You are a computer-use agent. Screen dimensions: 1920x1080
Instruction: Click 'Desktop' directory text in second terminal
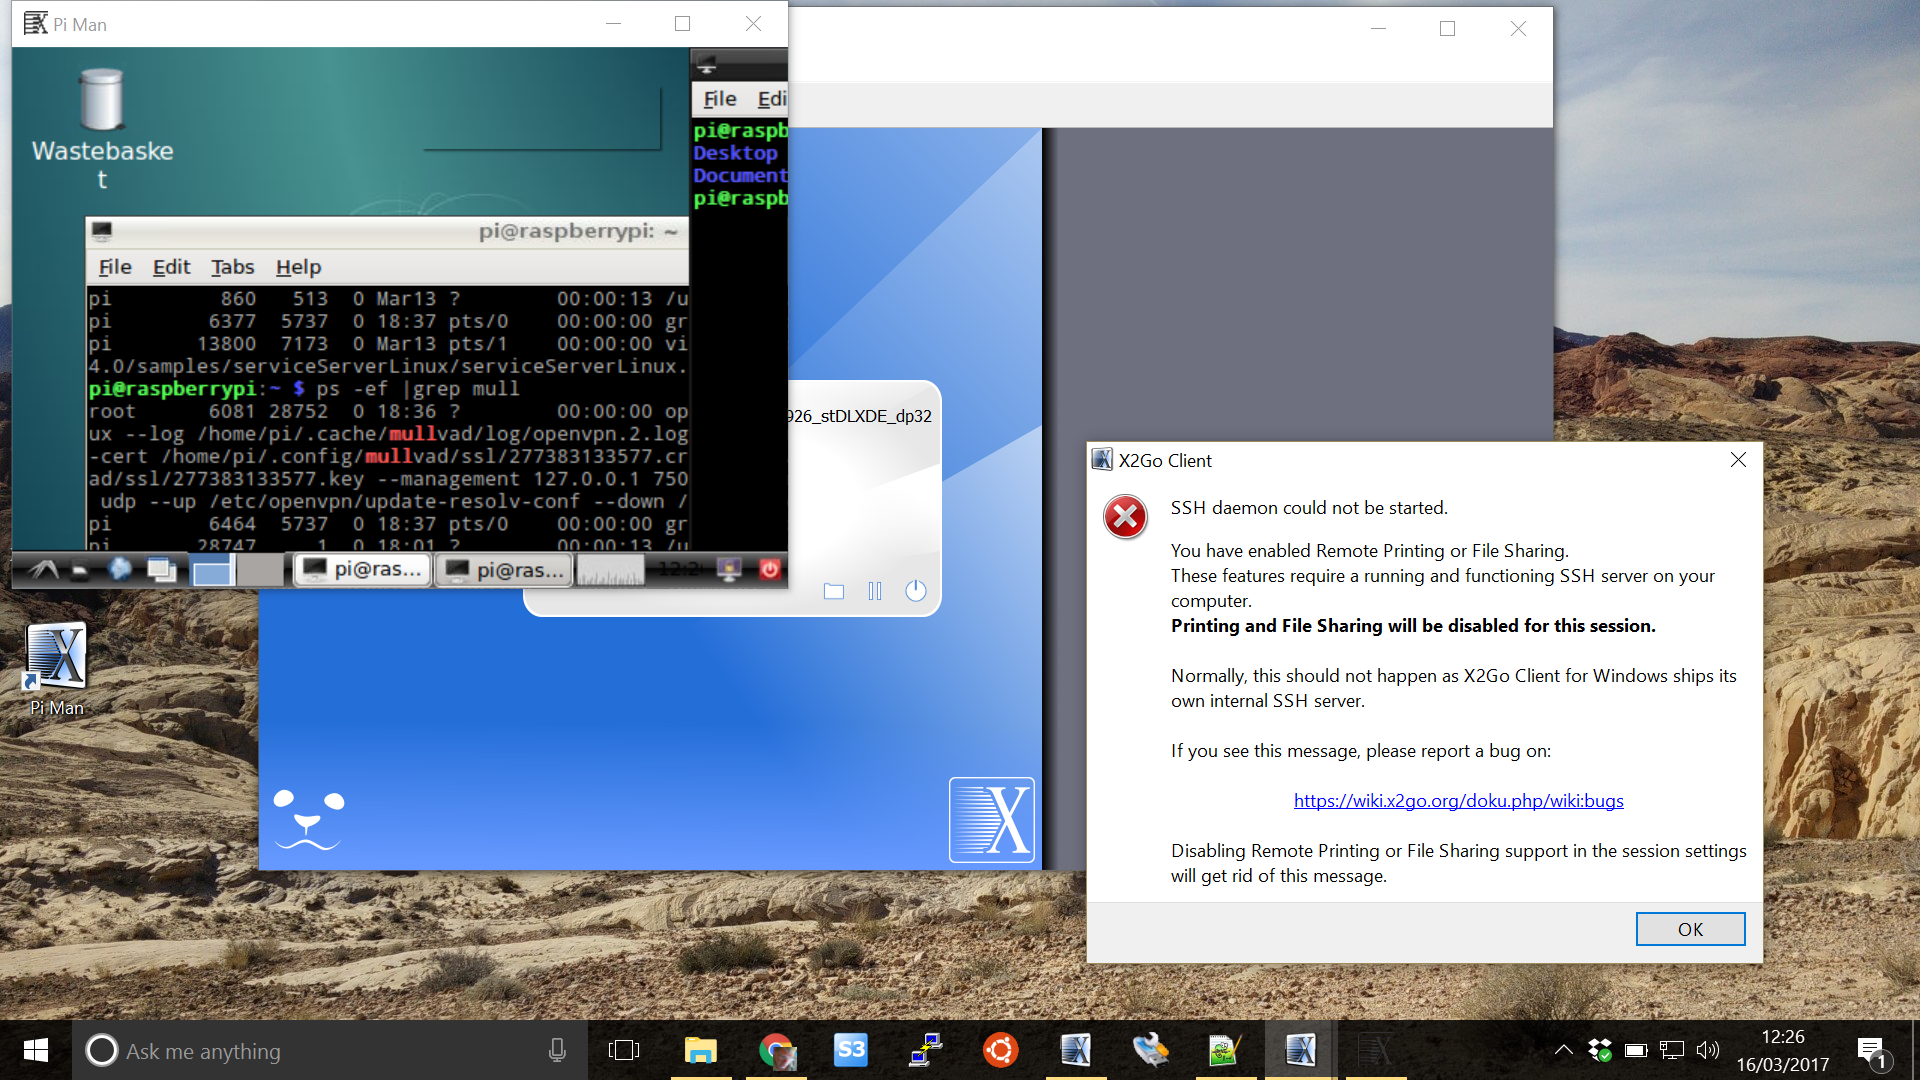tap(735, 153)
